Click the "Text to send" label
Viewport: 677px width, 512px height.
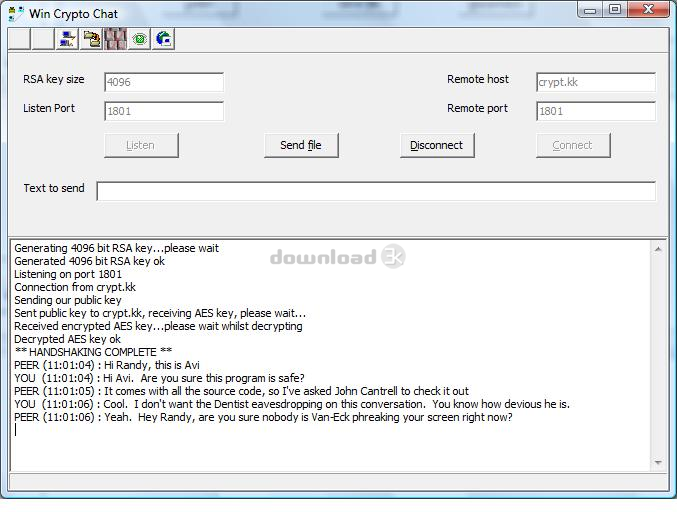54,188
